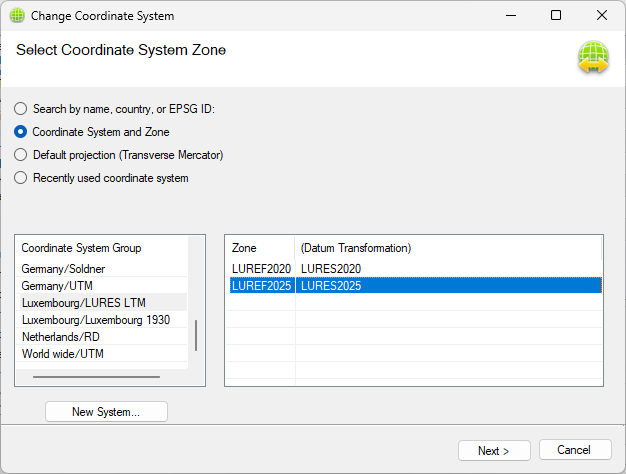Viewport: 626px width, 474px height.
Task: Pick Luxembourg/LURES LTM group
Action: (x=102, y=303)
